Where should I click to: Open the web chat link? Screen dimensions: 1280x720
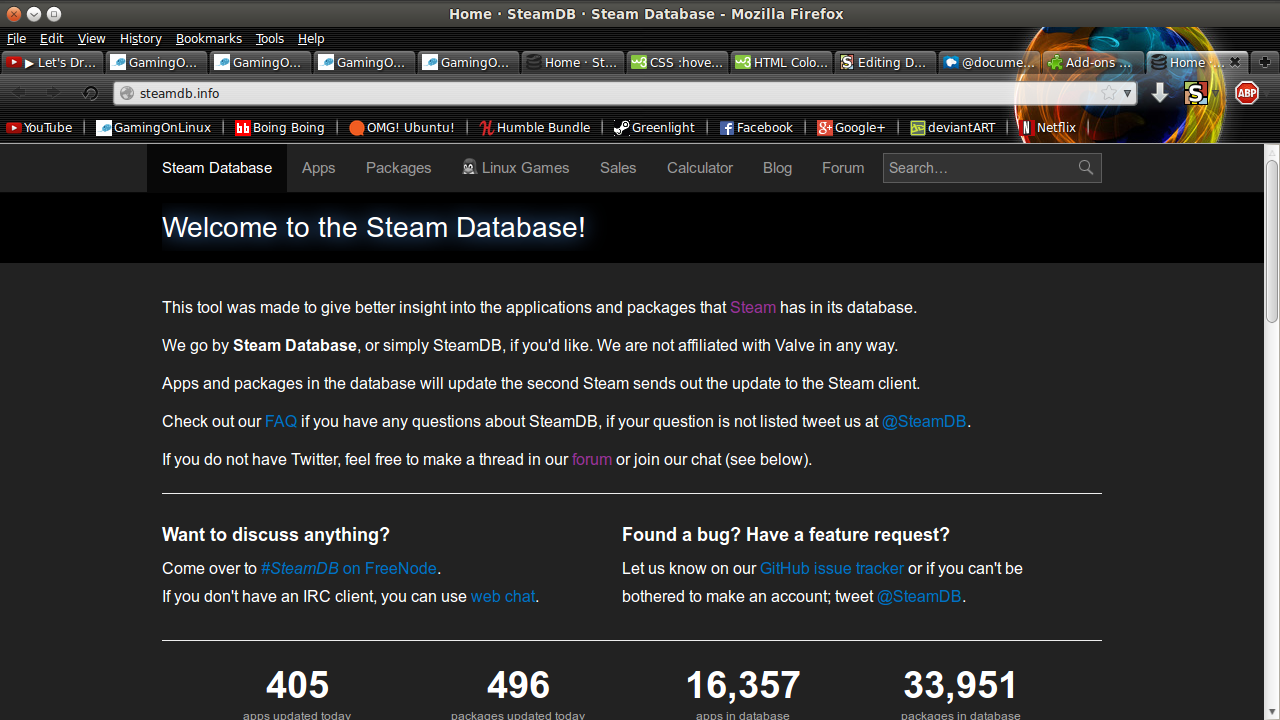(503, 596)
